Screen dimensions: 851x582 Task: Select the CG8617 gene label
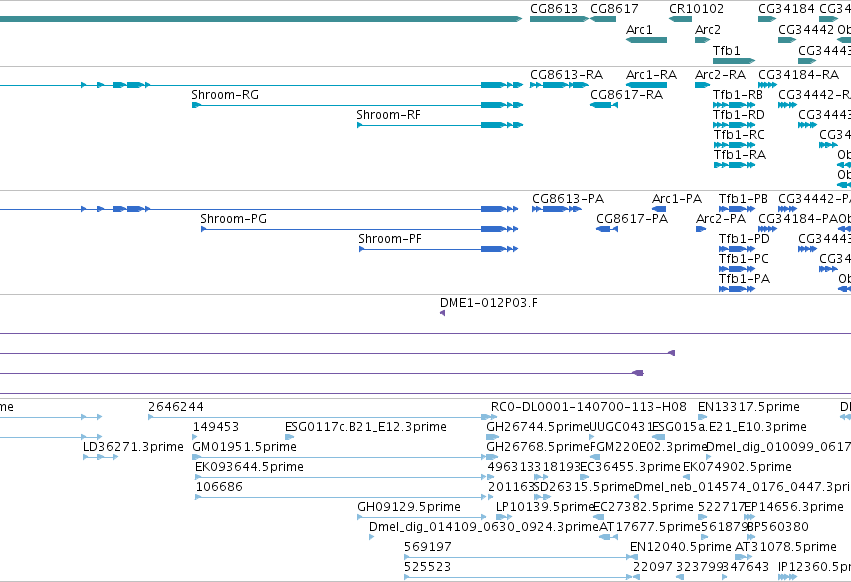point(614,9)
